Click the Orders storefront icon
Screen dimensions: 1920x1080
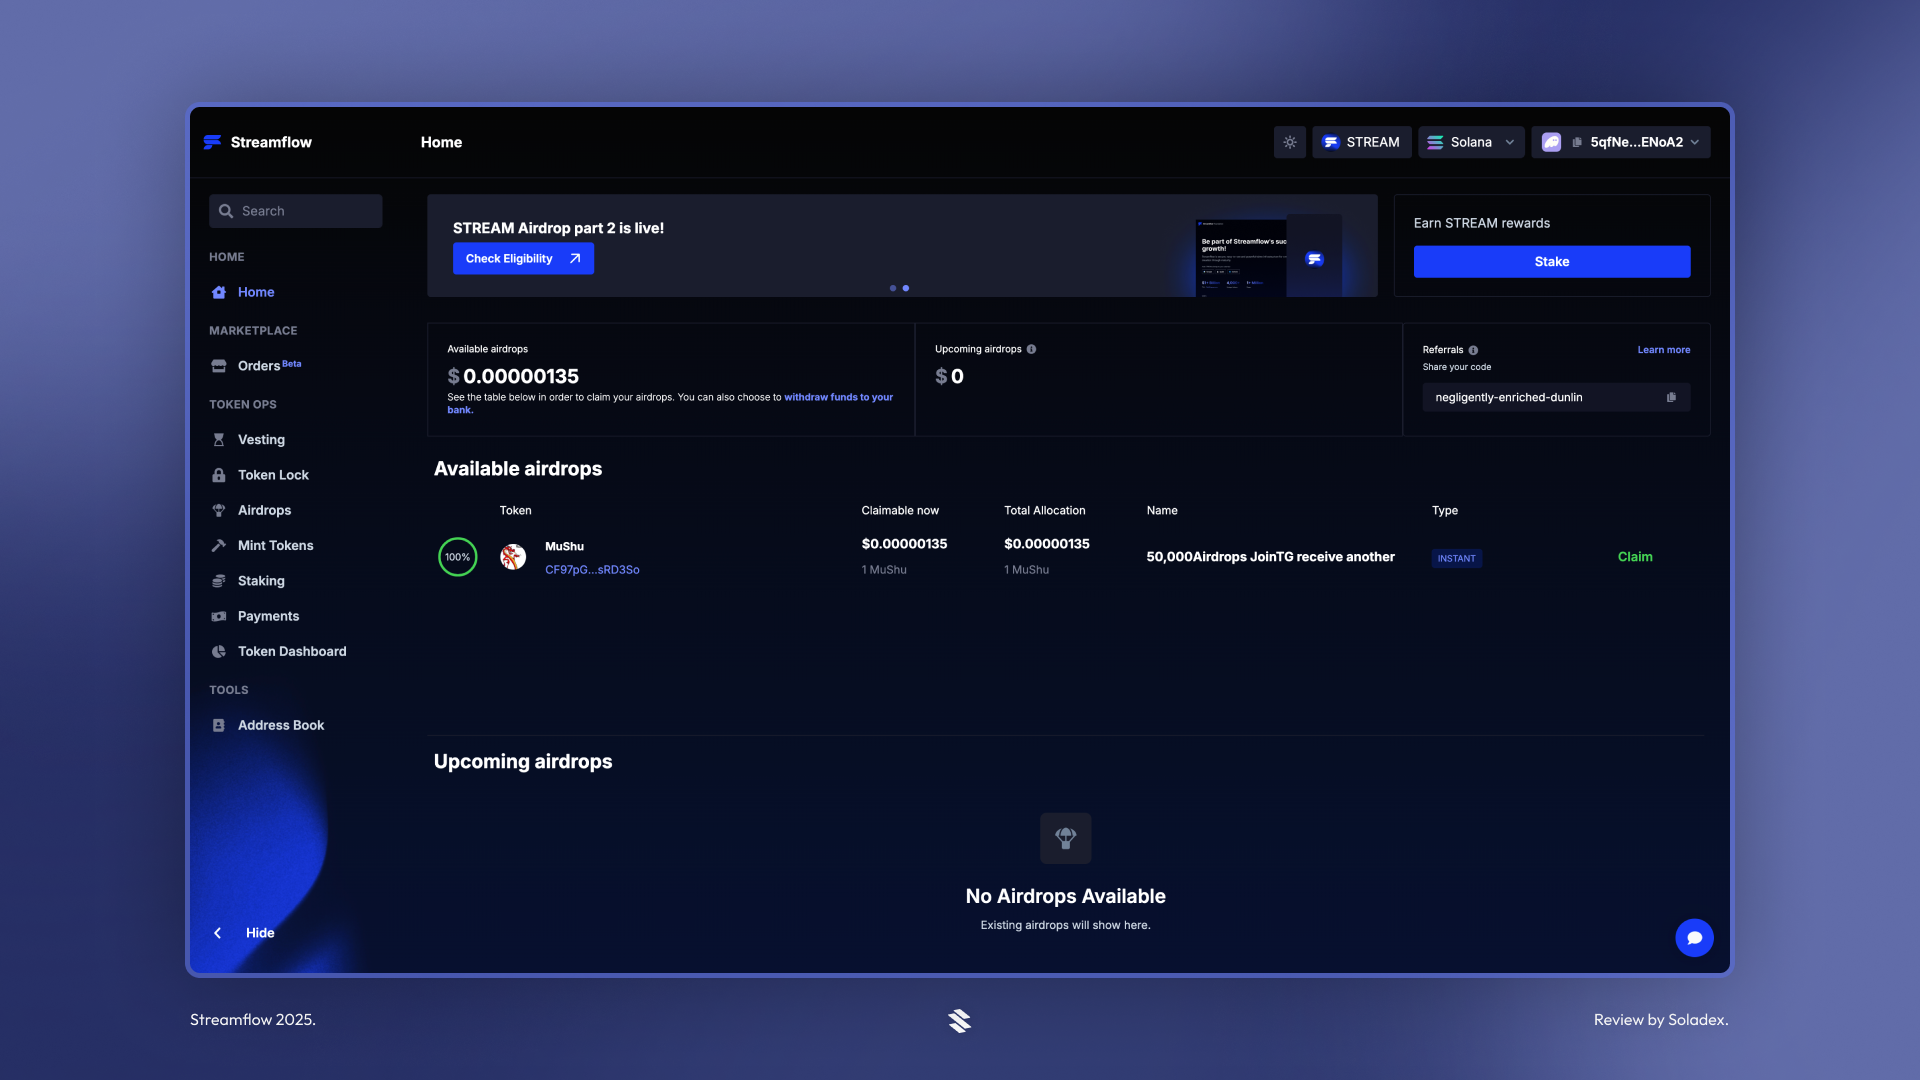219,366
